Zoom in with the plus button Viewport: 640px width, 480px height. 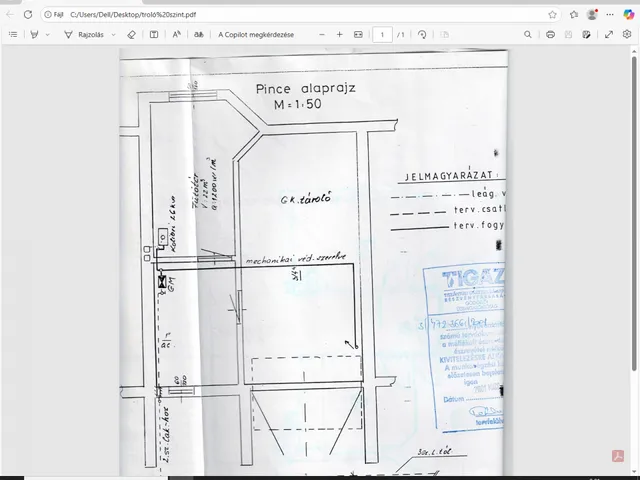(340, 34)
